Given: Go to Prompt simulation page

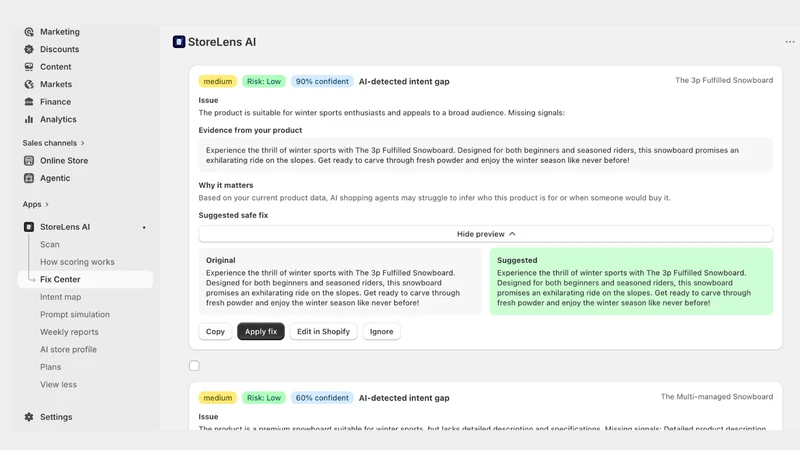Looking at the screenshot, I should click(75, 314).
